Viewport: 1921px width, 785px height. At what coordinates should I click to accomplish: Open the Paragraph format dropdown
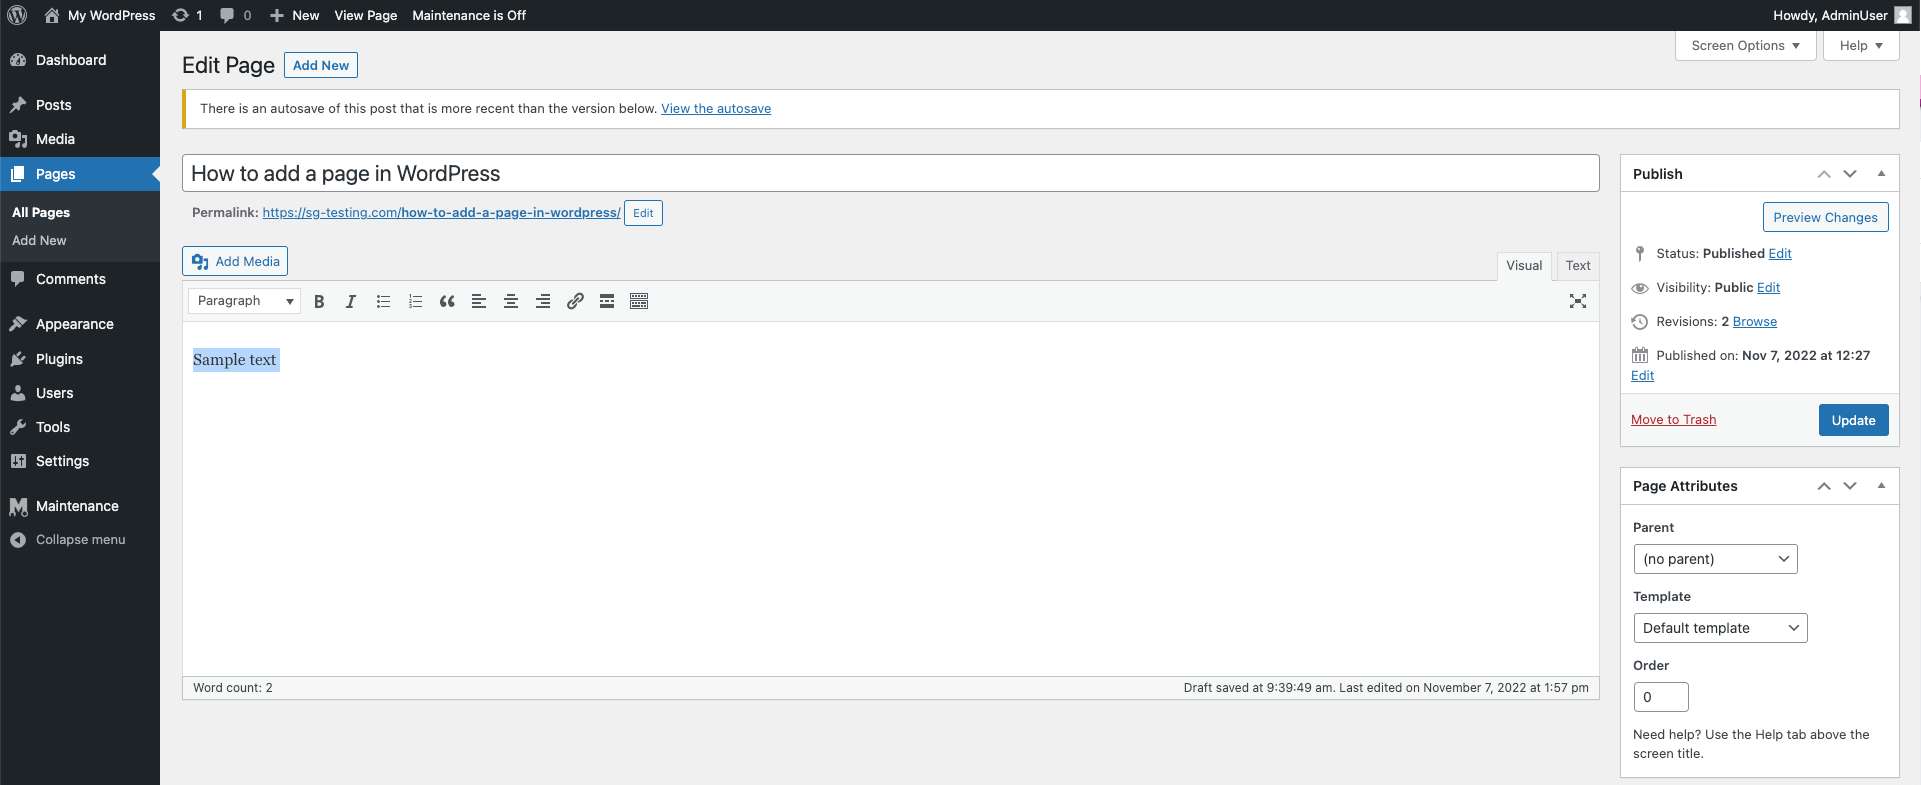244,301
